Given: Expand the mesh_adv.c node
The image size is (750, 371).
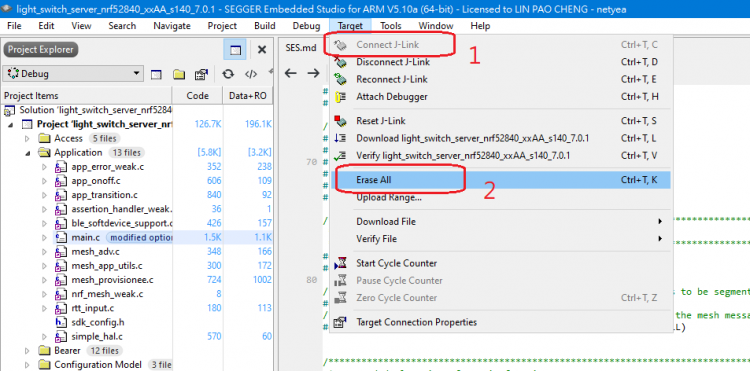Looking at the screenshot, I should point(44,252).
